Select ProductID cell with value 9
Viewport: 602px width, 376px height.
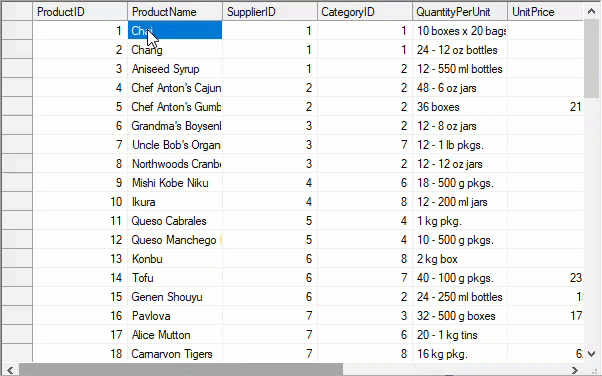pyautogui.click(x=80, y=182)
